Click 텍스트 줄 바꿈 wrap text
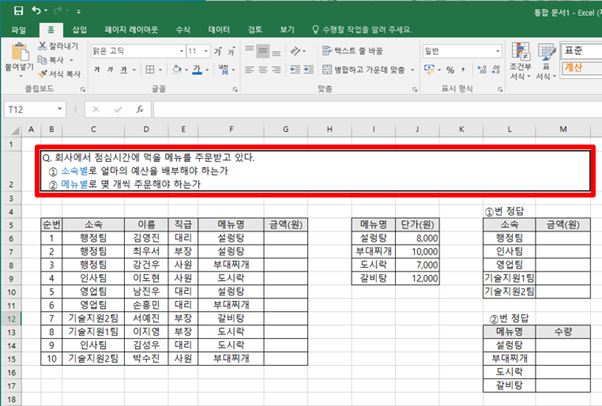Screen dimensions: 602x406 (352, 51)
